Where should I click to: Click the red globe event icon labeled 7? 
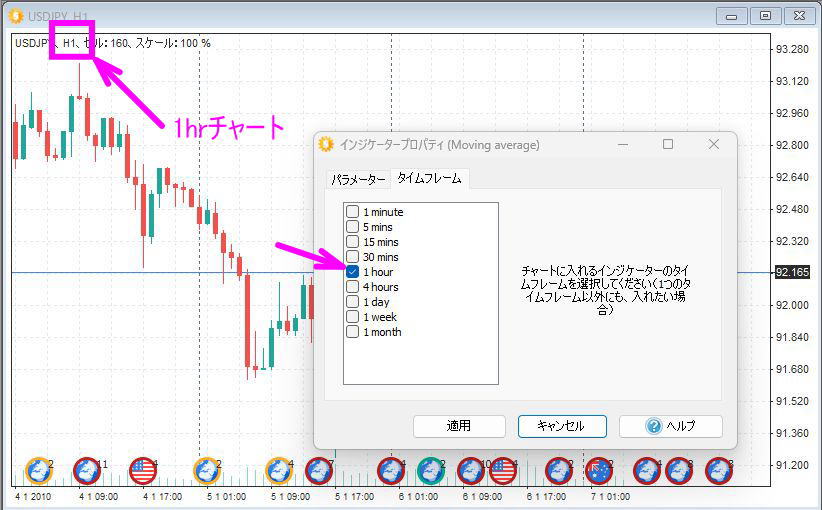coord(319,471)
